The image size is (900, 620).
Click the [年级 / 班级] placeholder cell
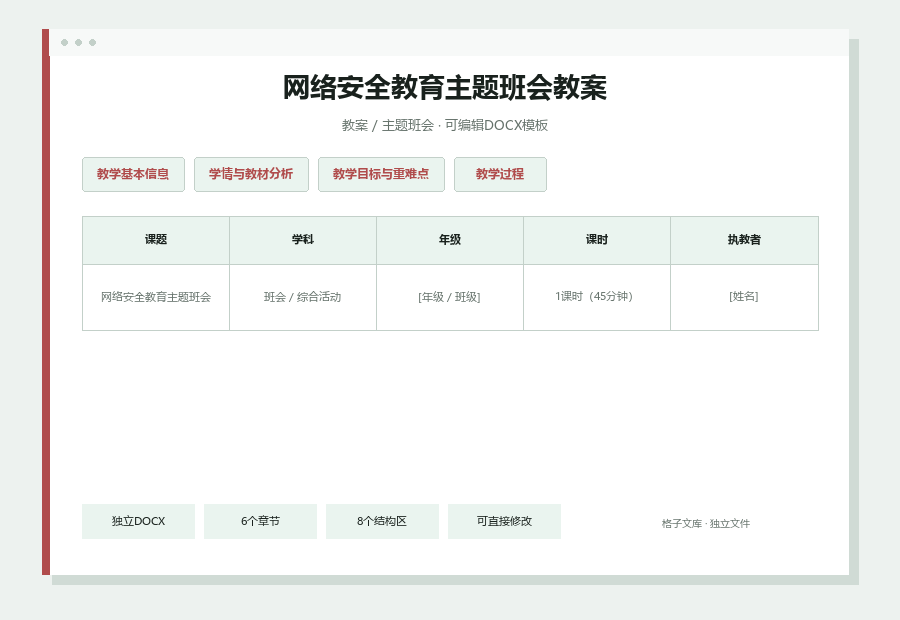pos(450,297)
